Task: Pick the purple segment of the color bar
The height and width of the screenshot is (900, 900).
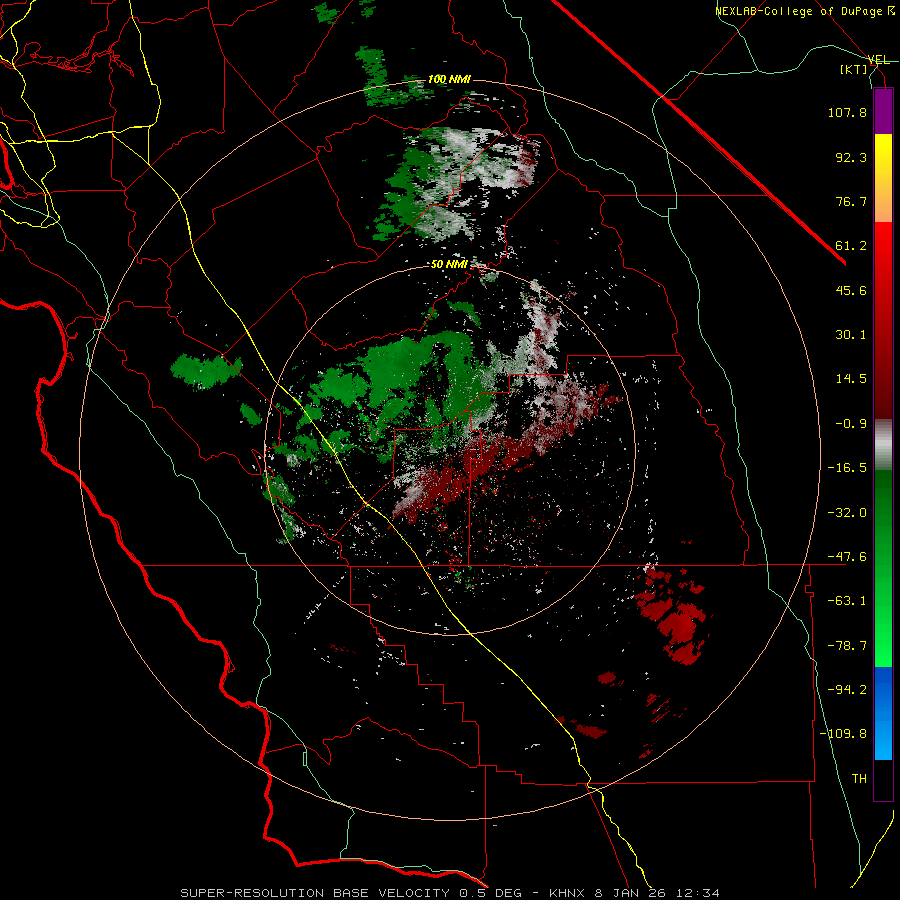Action: coord(883,112)
